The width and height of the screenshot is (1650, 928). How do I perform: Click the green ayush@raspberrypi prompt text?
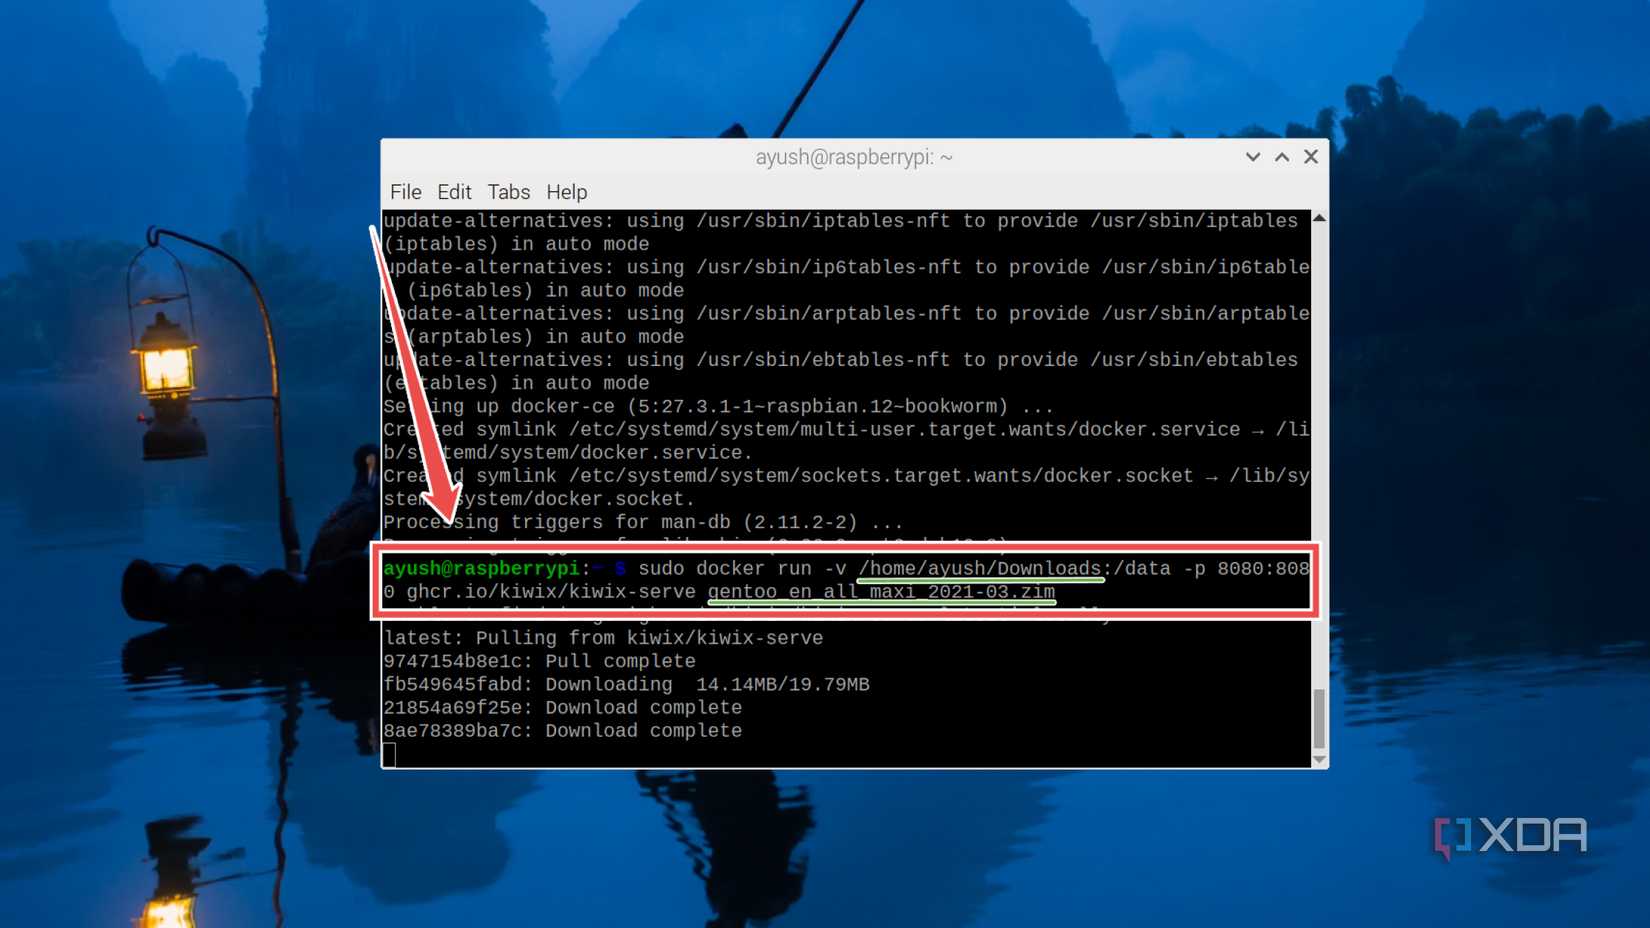click(x=482, y=568)
